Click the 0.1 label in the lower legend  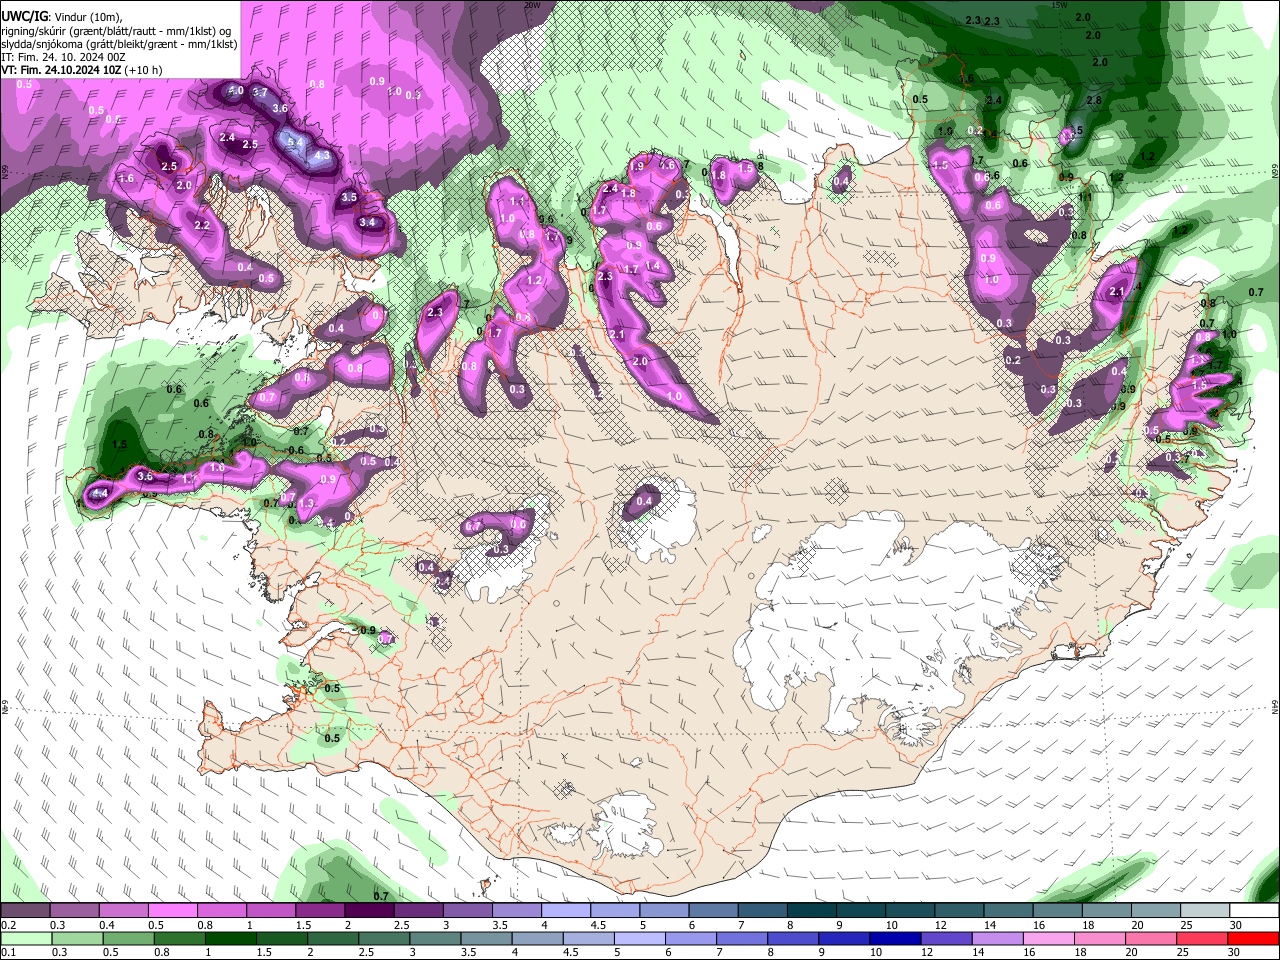click(8, 953)
